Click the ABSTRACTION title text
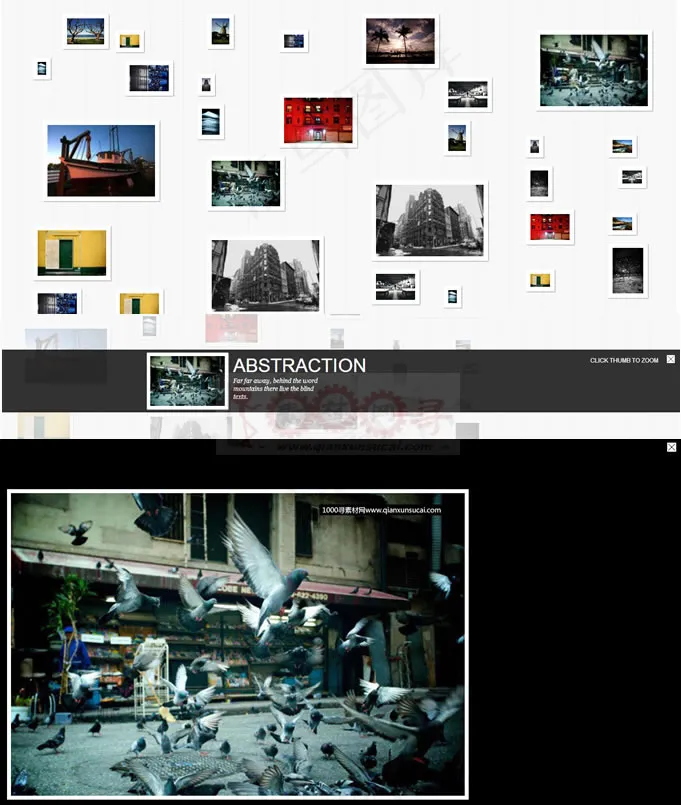The height and width of the screenshot is (805, 681). coord(299,366)
